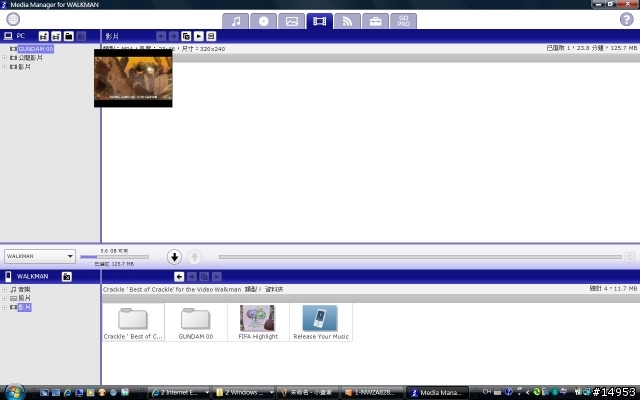This screenshot has height=400, width=640.
Task: Open the Windows Start orb
Action: point(15,392)
